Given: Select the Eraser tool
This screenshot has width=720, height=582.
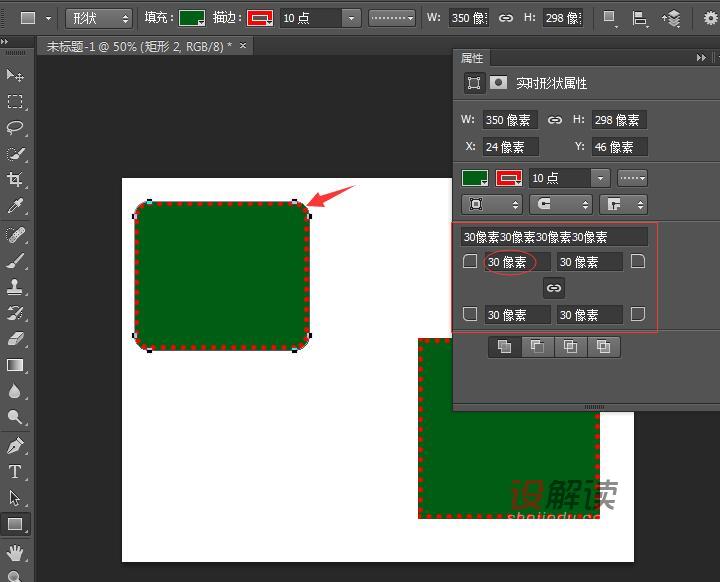Looking at the screenshot, I should coord(15,339).
